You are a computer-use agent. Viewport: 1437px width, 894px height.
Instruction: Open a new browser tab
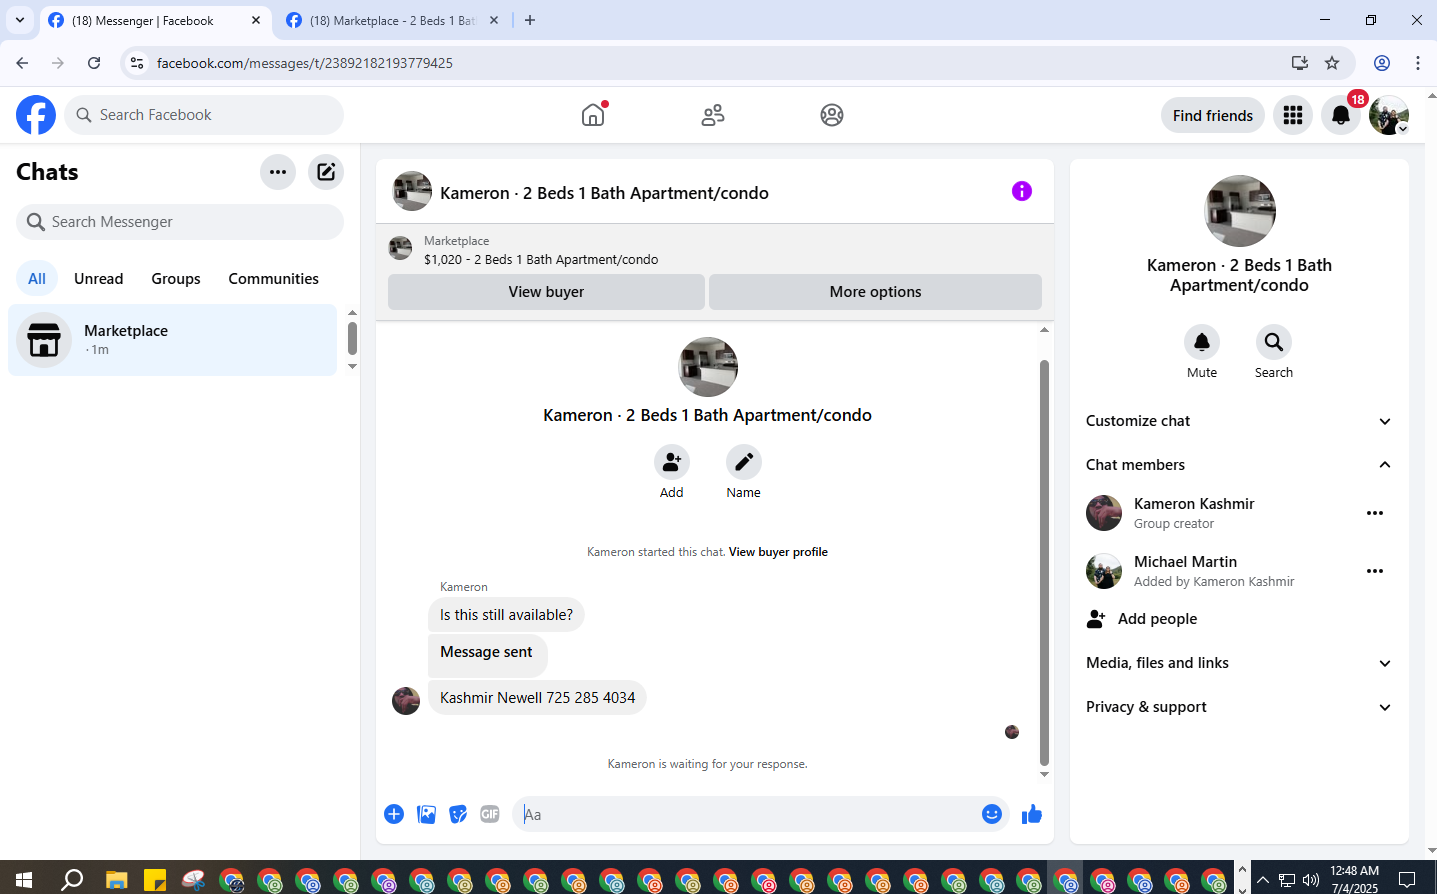tap(530, 20)
